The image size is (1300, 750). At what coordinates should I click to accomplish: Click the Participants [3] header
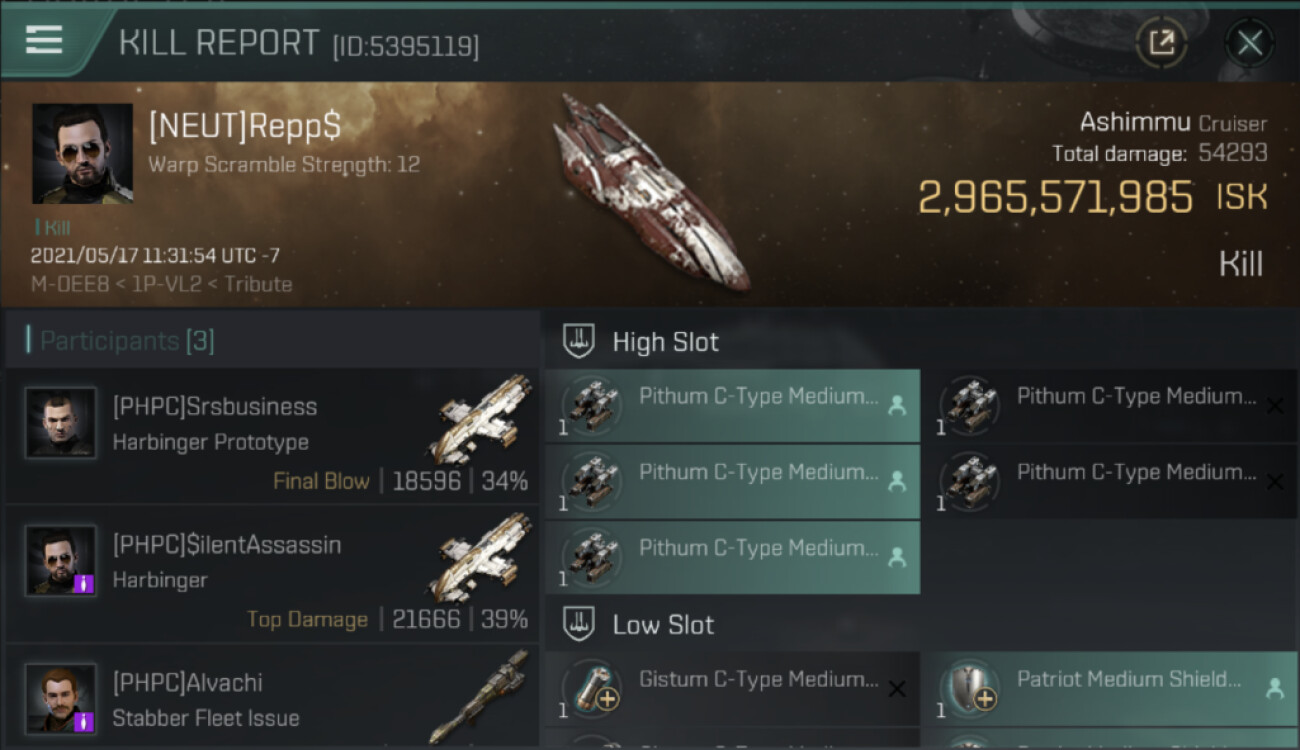click(x=127, y=341)
